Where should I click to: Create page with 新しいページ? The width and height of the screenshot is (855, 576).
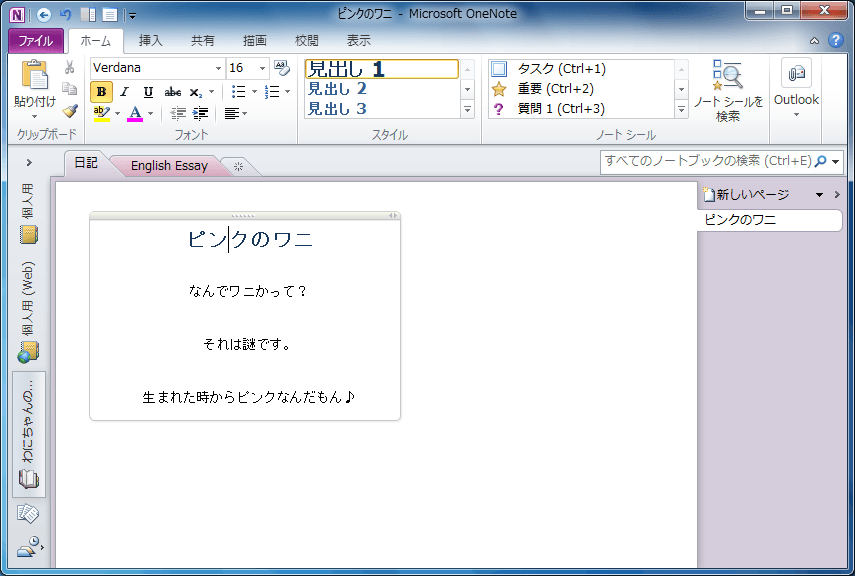(x=748, y=195)
